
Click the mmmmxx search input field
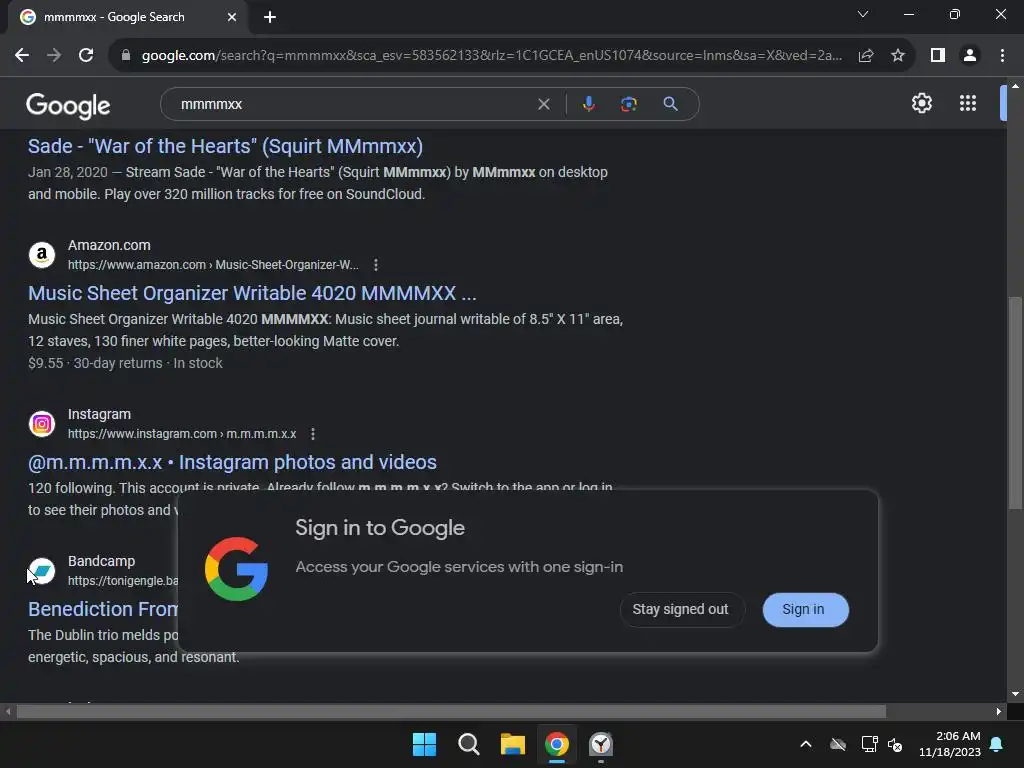pyautogui.click(x=353, y=104)
